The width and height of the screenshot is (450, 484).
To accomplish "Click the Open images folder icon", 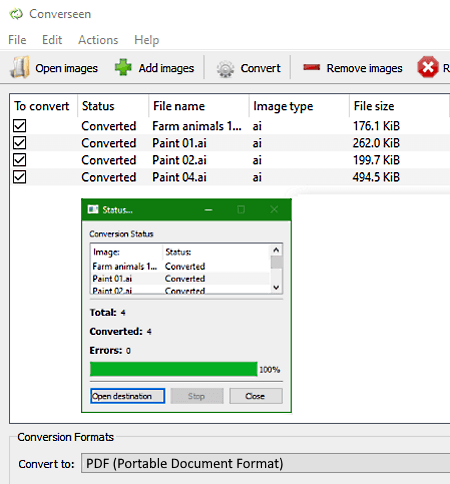I will tap(20, 68).
